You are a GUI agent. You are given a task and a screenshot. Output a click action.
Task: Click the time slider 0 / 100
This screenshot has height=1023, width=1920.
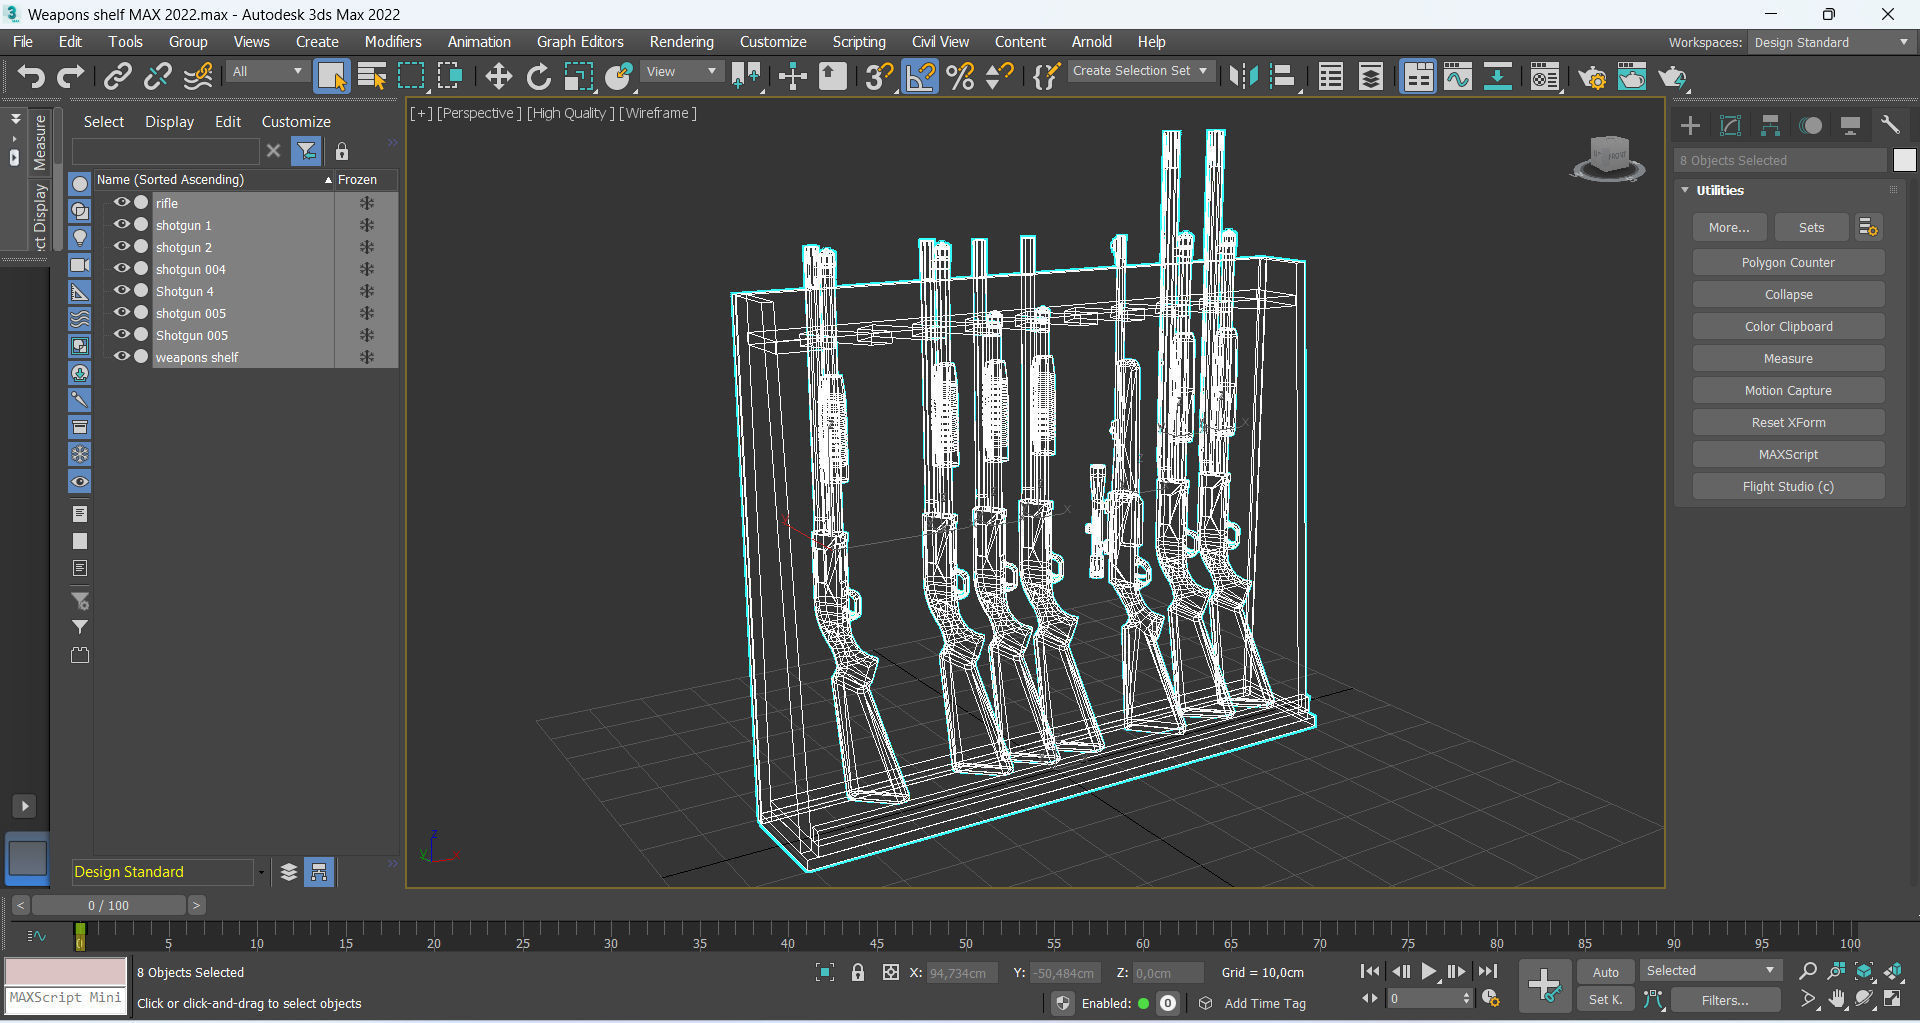108,905
